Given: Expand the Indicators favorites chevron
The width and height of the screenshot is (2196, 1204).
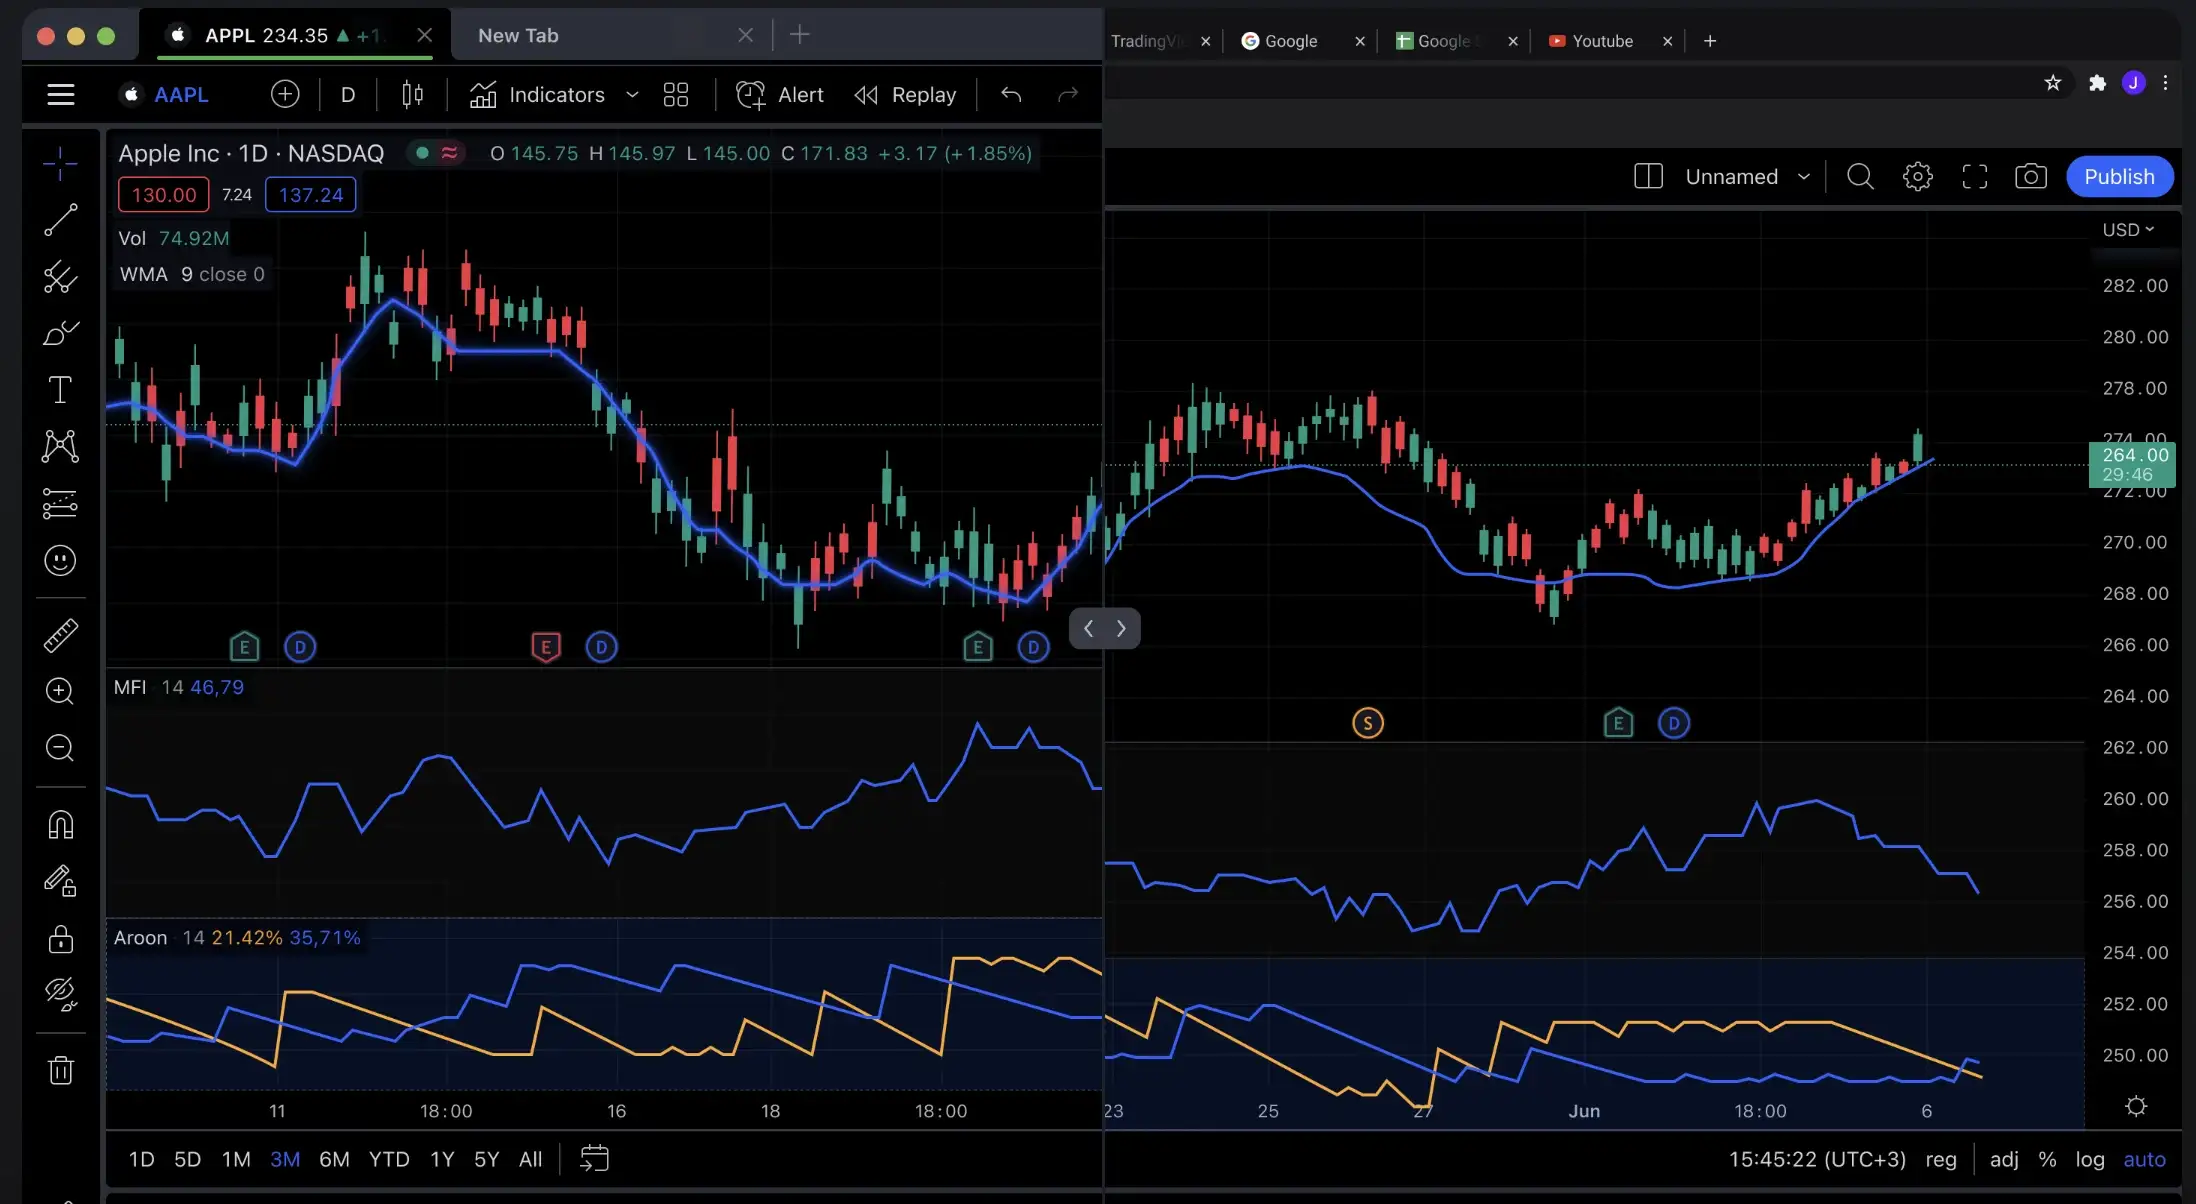Looking at the screenshot, I should pos(632,94).
